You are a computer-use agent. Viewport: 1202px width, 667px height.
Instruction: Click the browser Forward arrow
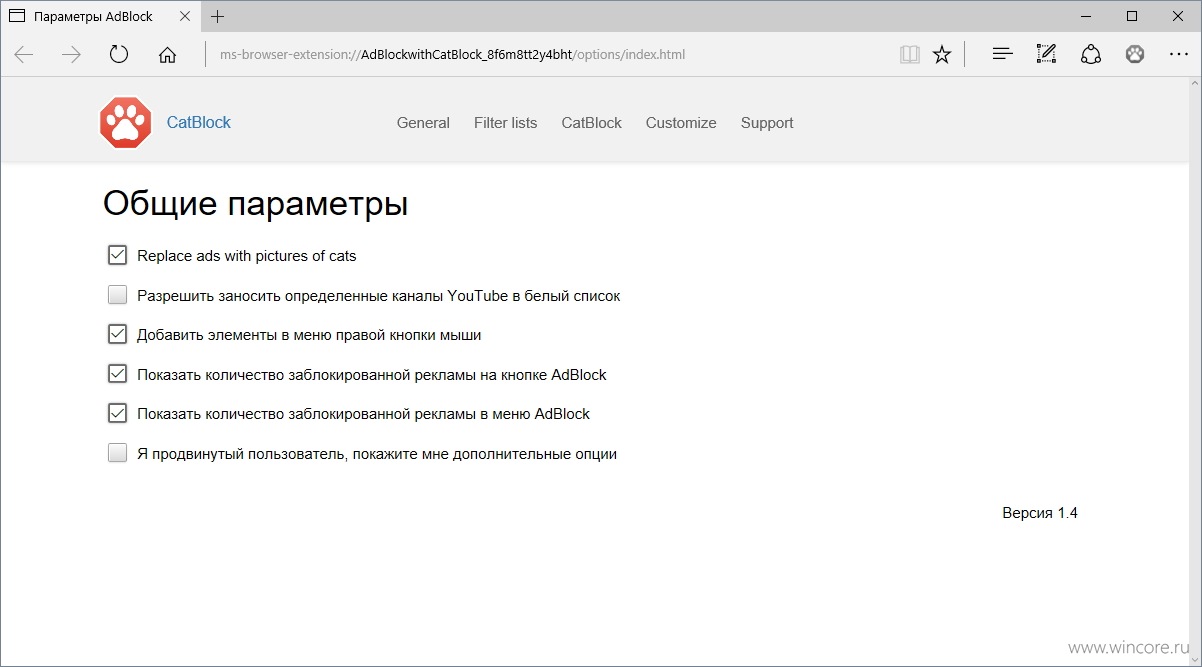71,55
